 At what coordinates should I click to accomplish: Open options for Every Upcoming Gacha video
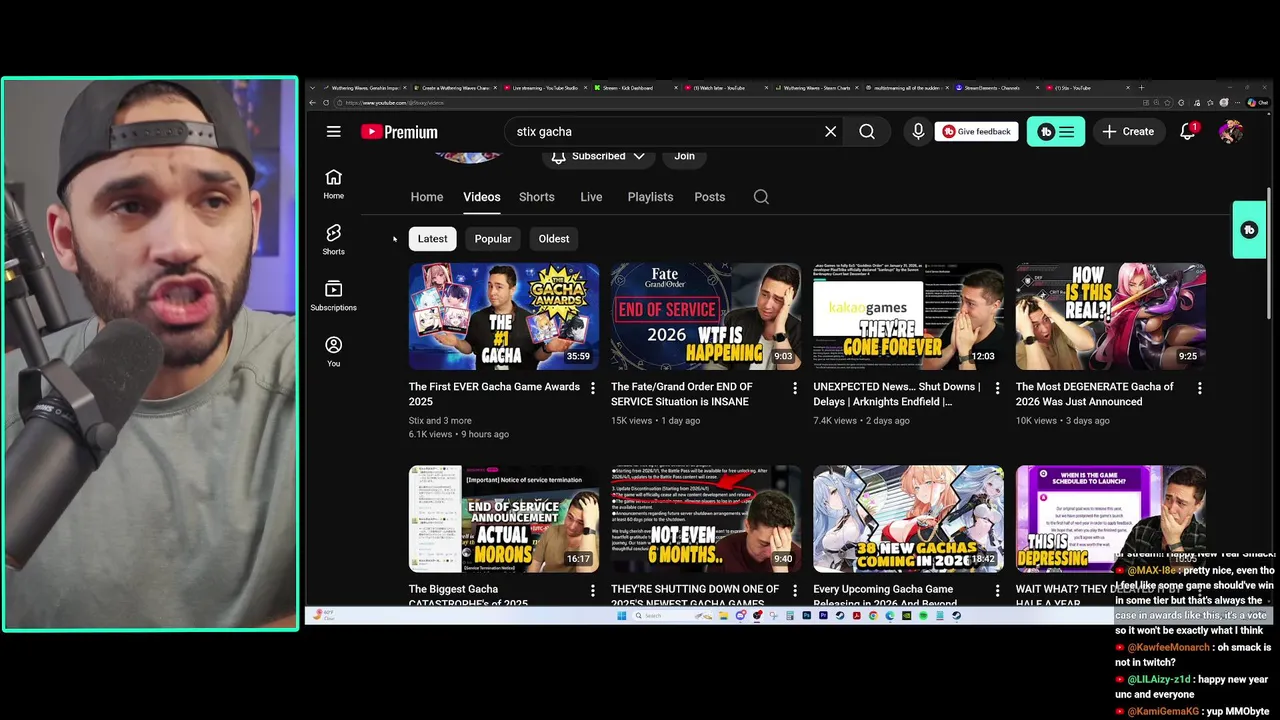[997, 591]
